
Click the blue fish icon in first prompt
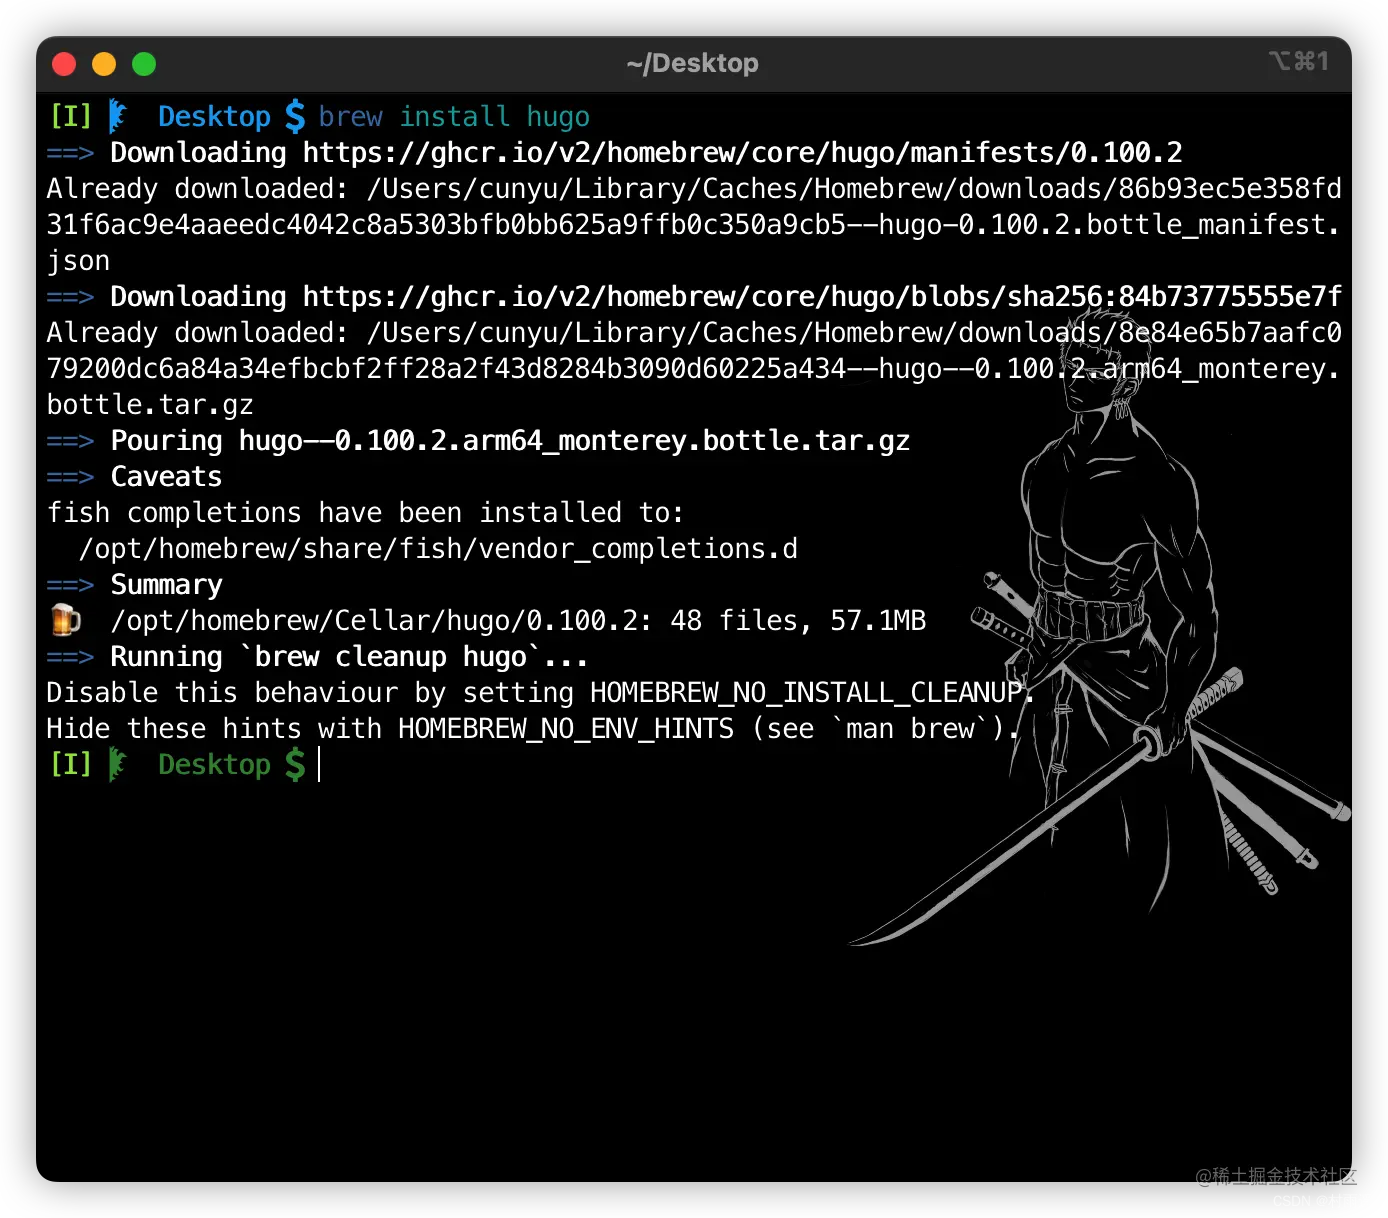(118, 116)
